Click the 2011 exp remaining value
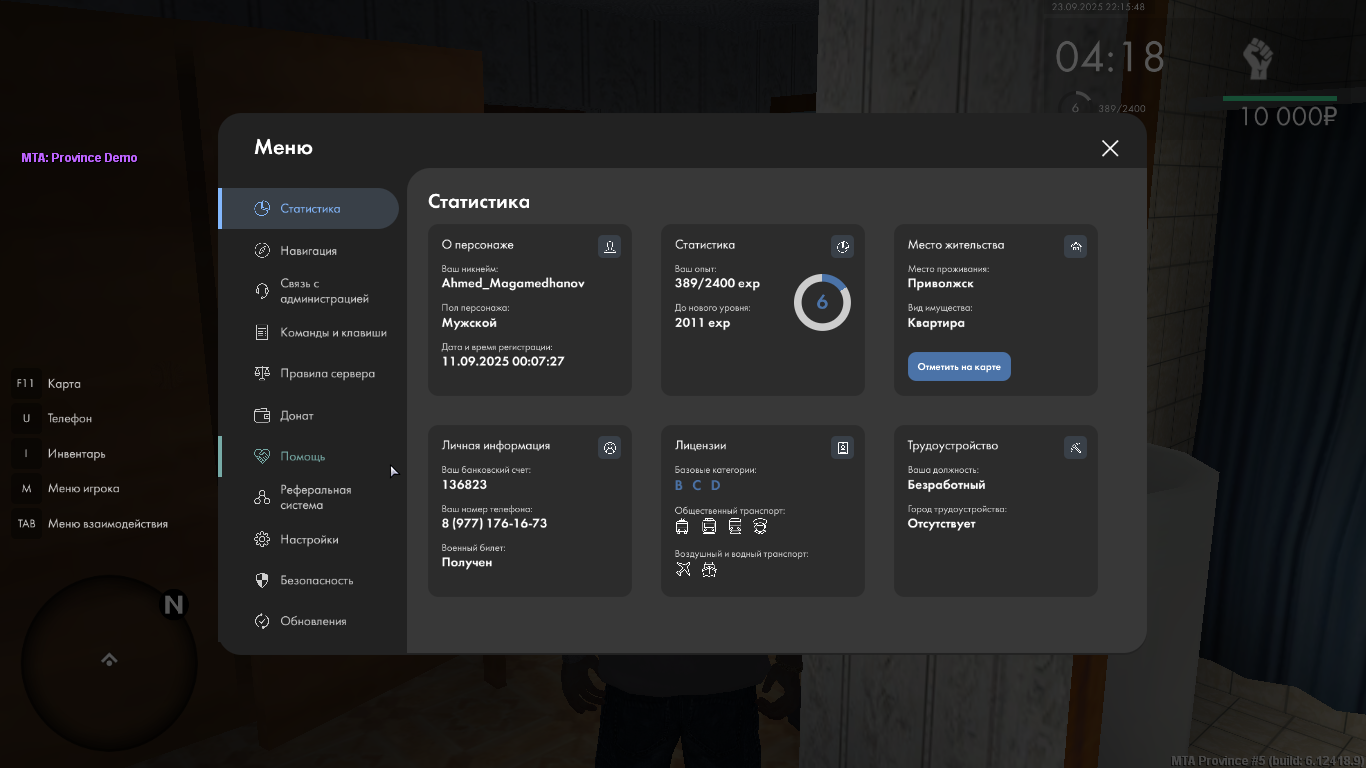1366x768 pixels. (x=702, y=322)
